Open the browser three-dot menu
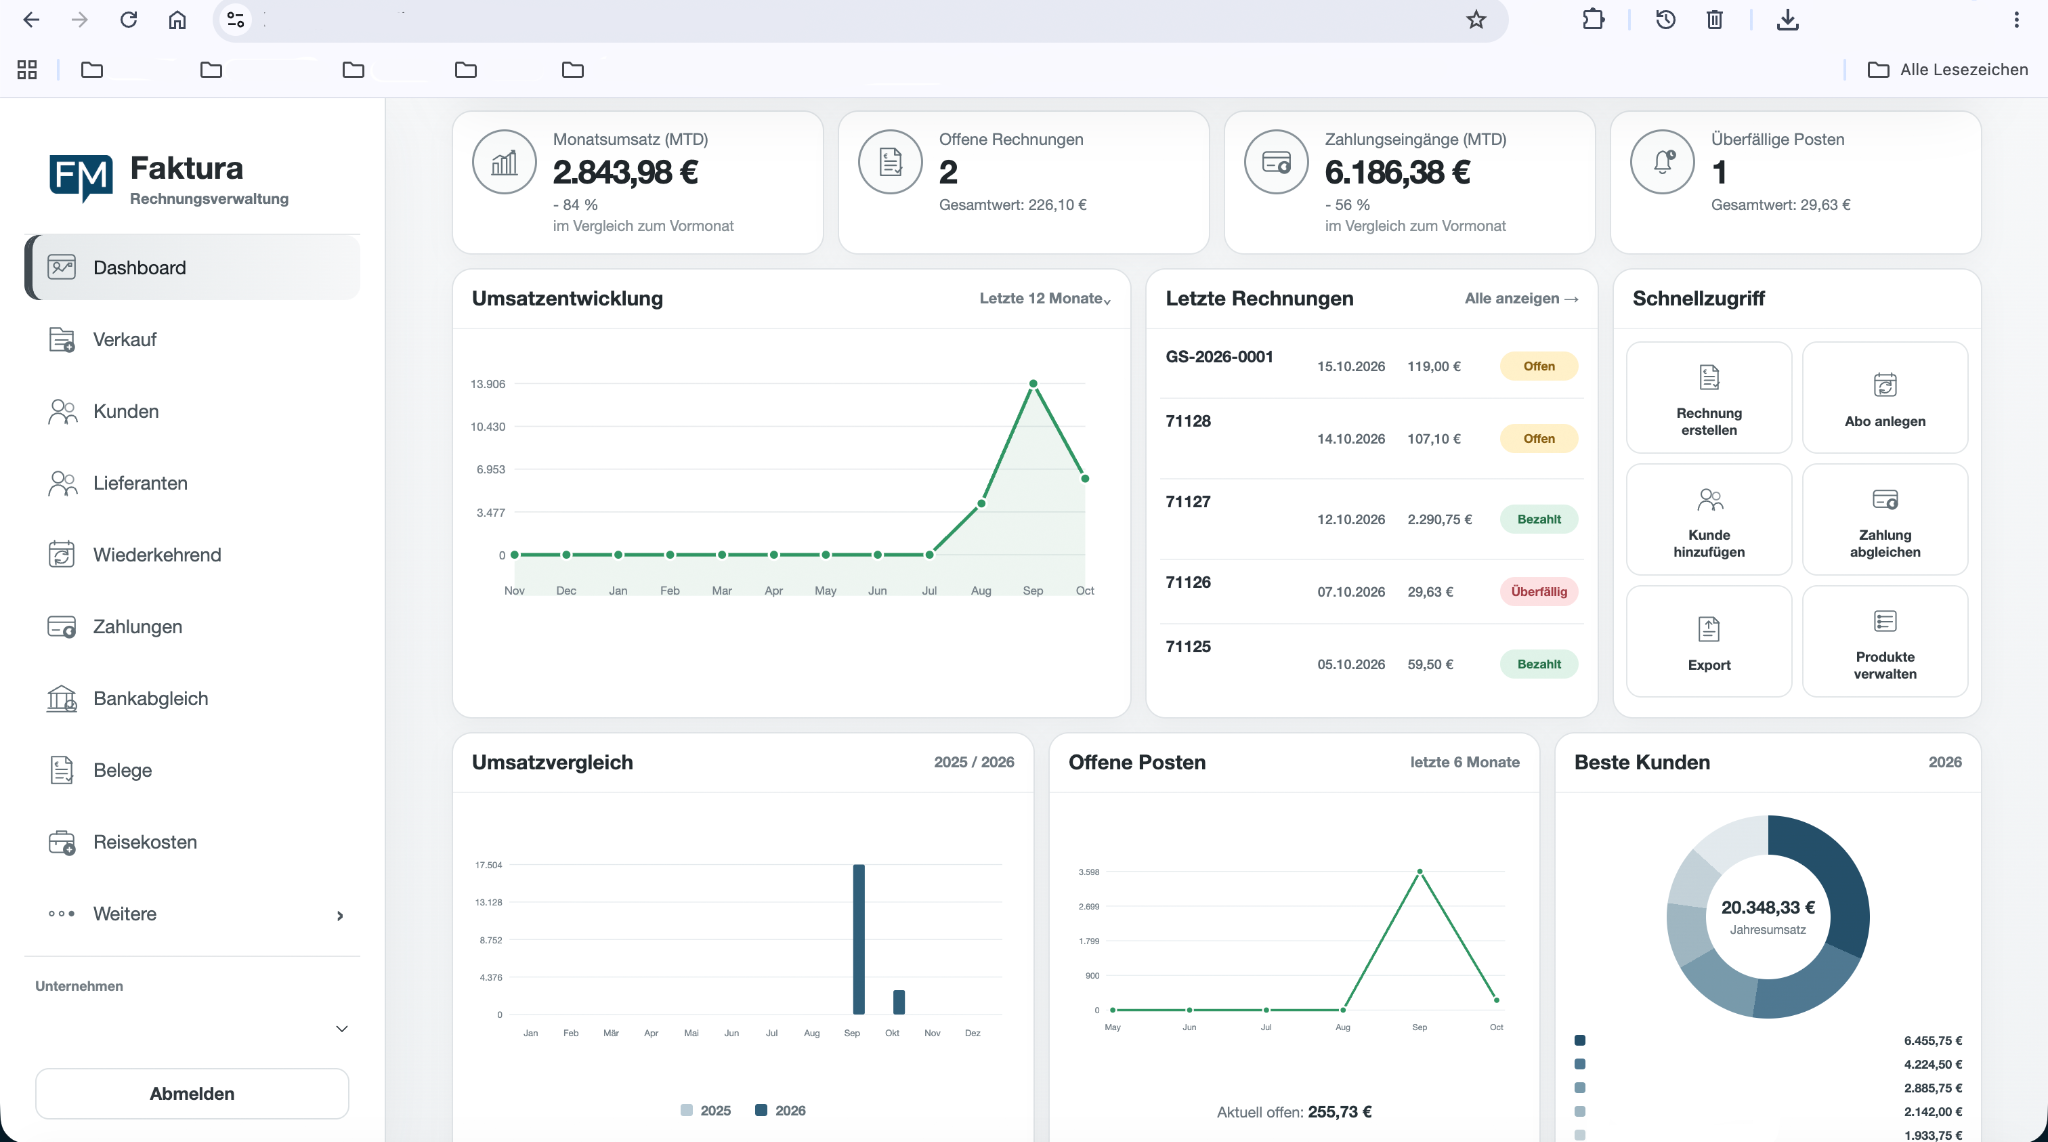2048x1142 pixels. tap(2017, 20)
